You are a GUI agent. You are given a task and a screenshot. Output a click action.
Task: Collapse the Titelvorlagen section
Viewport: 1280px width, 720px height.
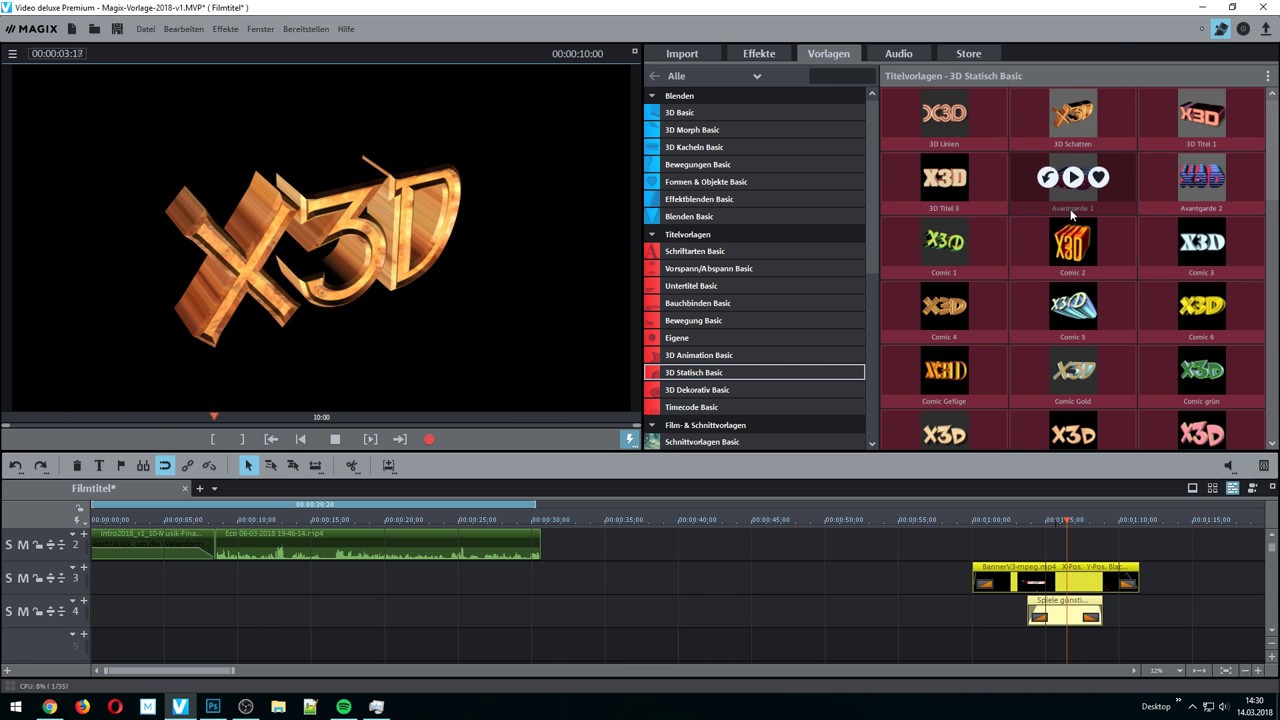(652, 234)
